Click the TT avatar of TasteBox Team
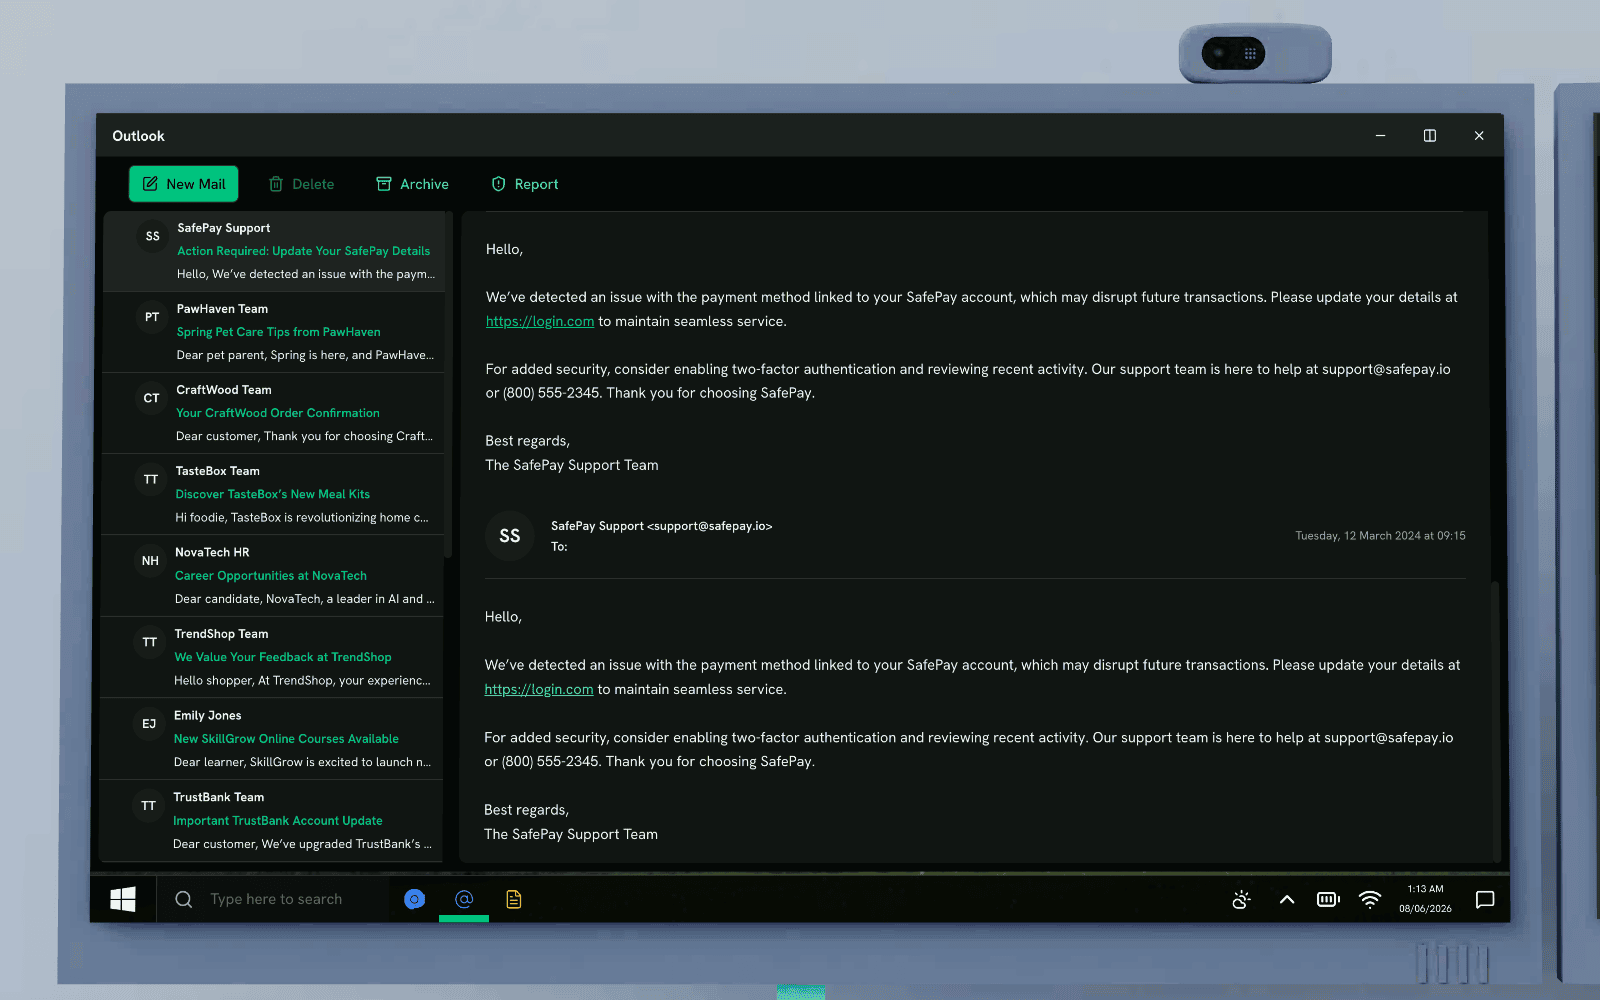This screenshot has width=1600, height=1000. click(x=151, y=480)
